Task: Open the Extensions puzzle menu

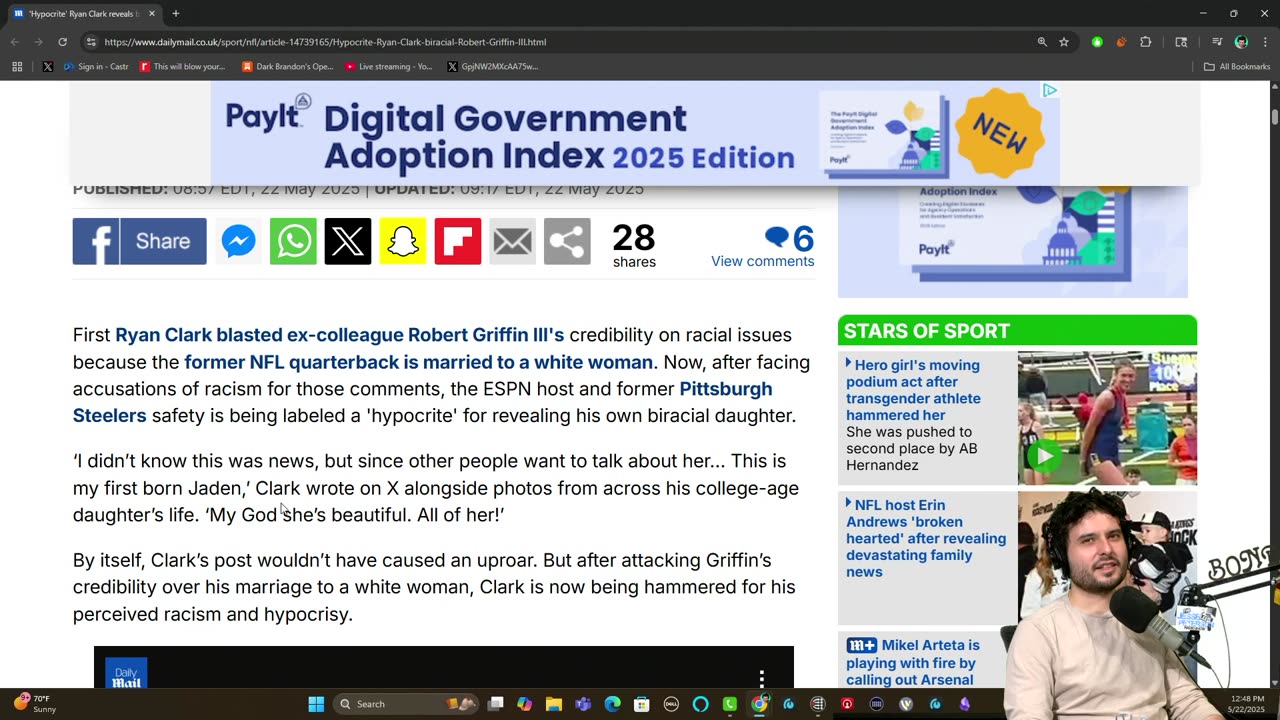Action: [1146, 42]
